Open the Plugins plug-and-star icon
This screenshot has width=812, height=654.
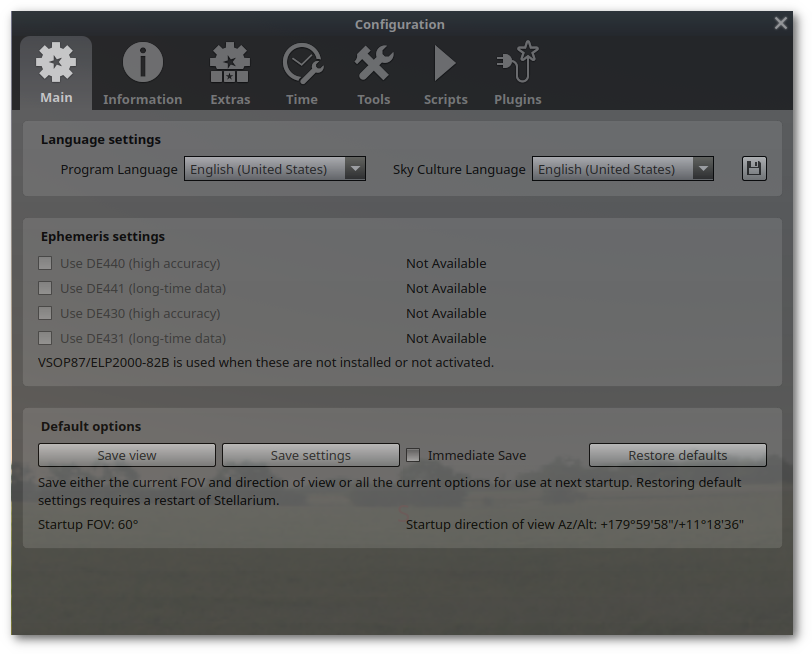tap(517, 62)
